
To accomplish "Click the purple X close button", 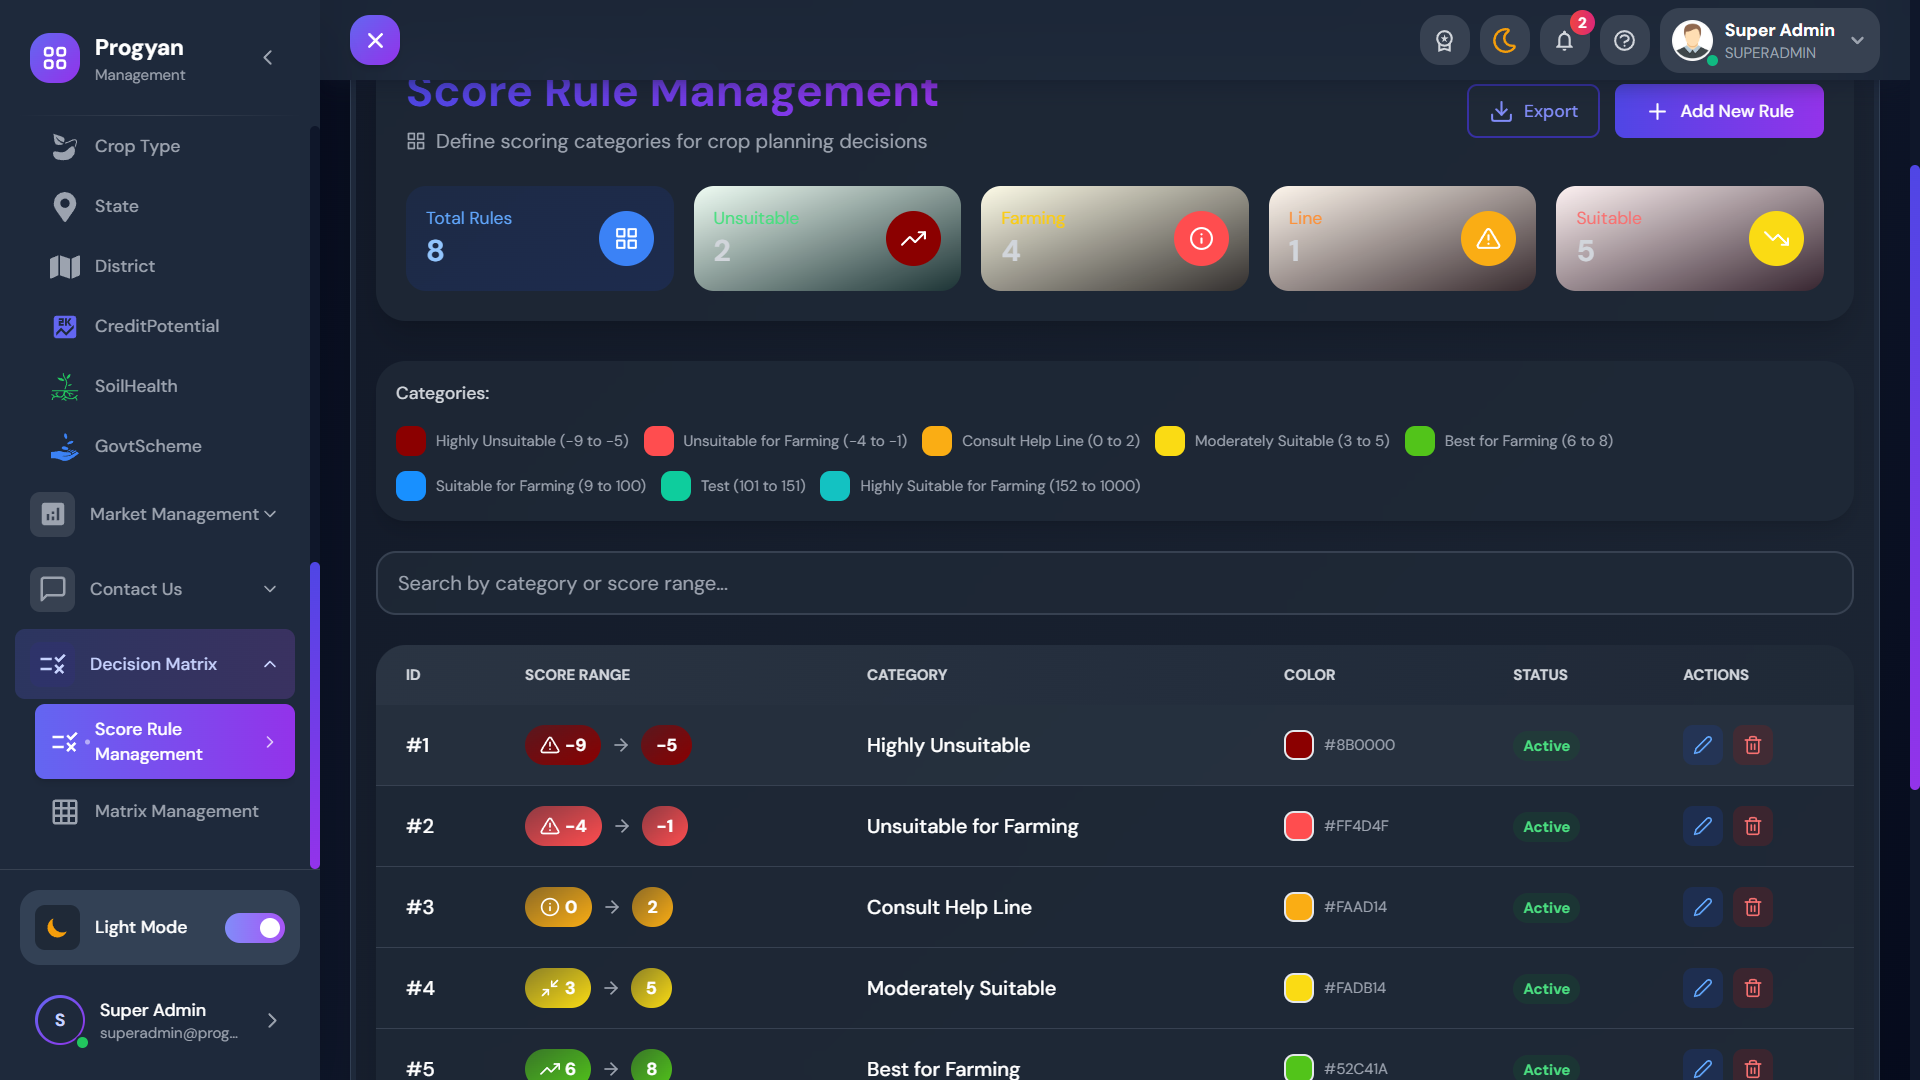I will (375, 40).
